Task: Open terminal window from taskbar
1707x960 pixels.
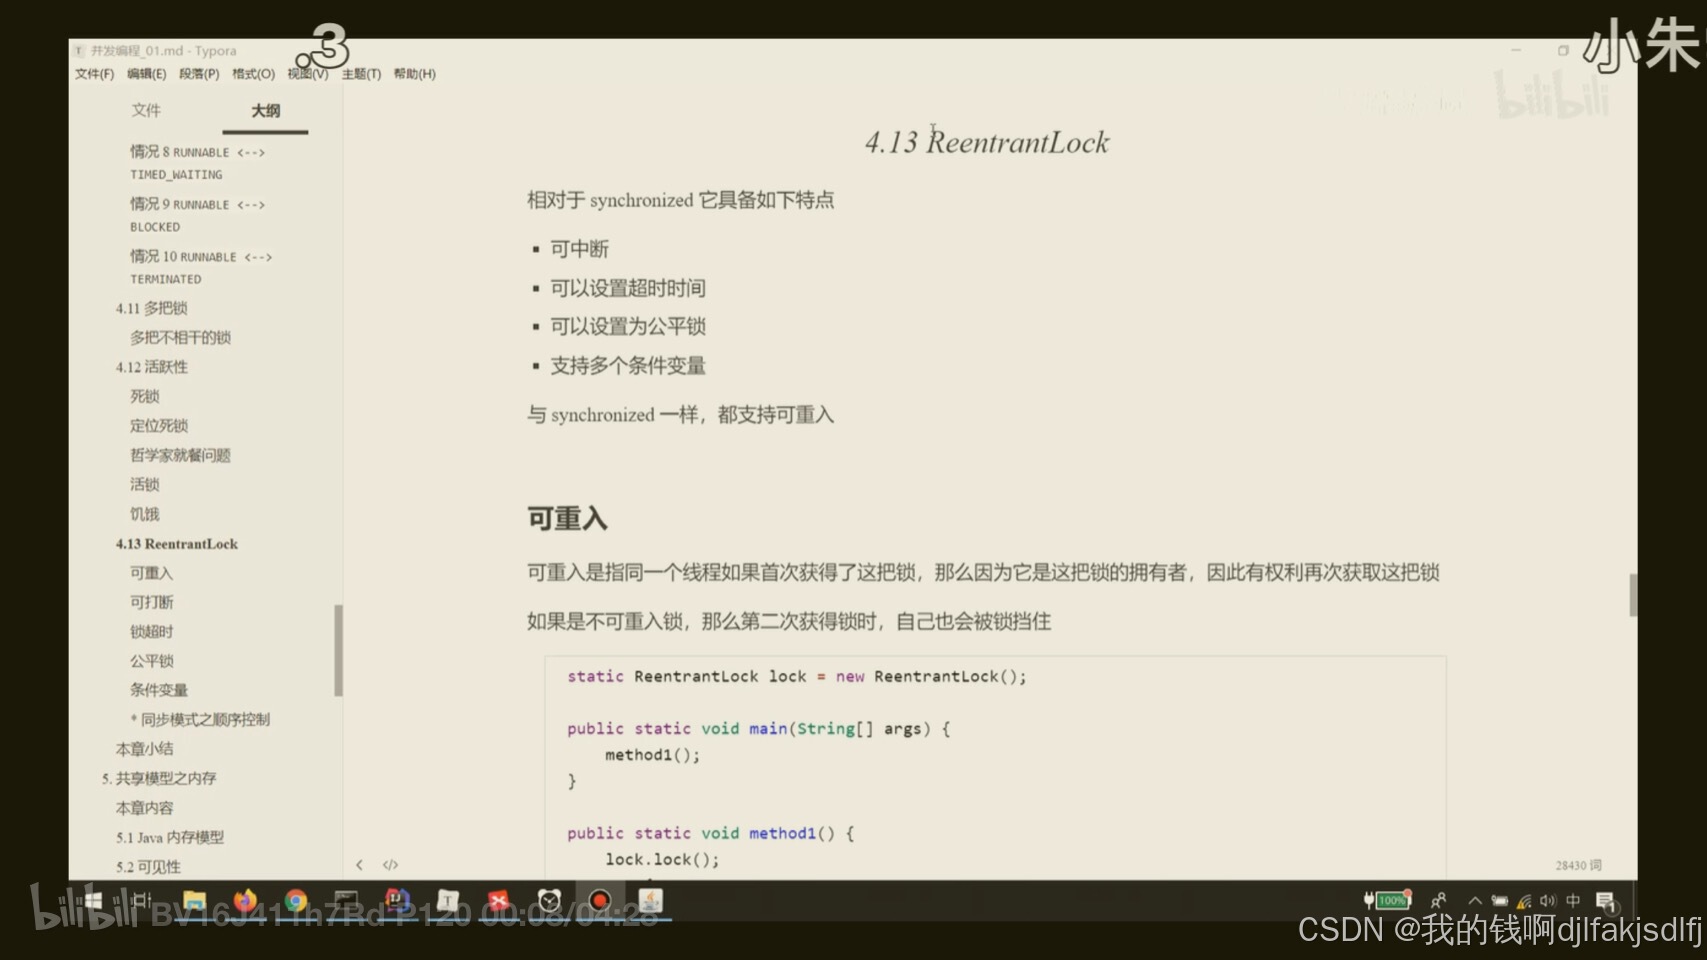Action: coord(346,901)
